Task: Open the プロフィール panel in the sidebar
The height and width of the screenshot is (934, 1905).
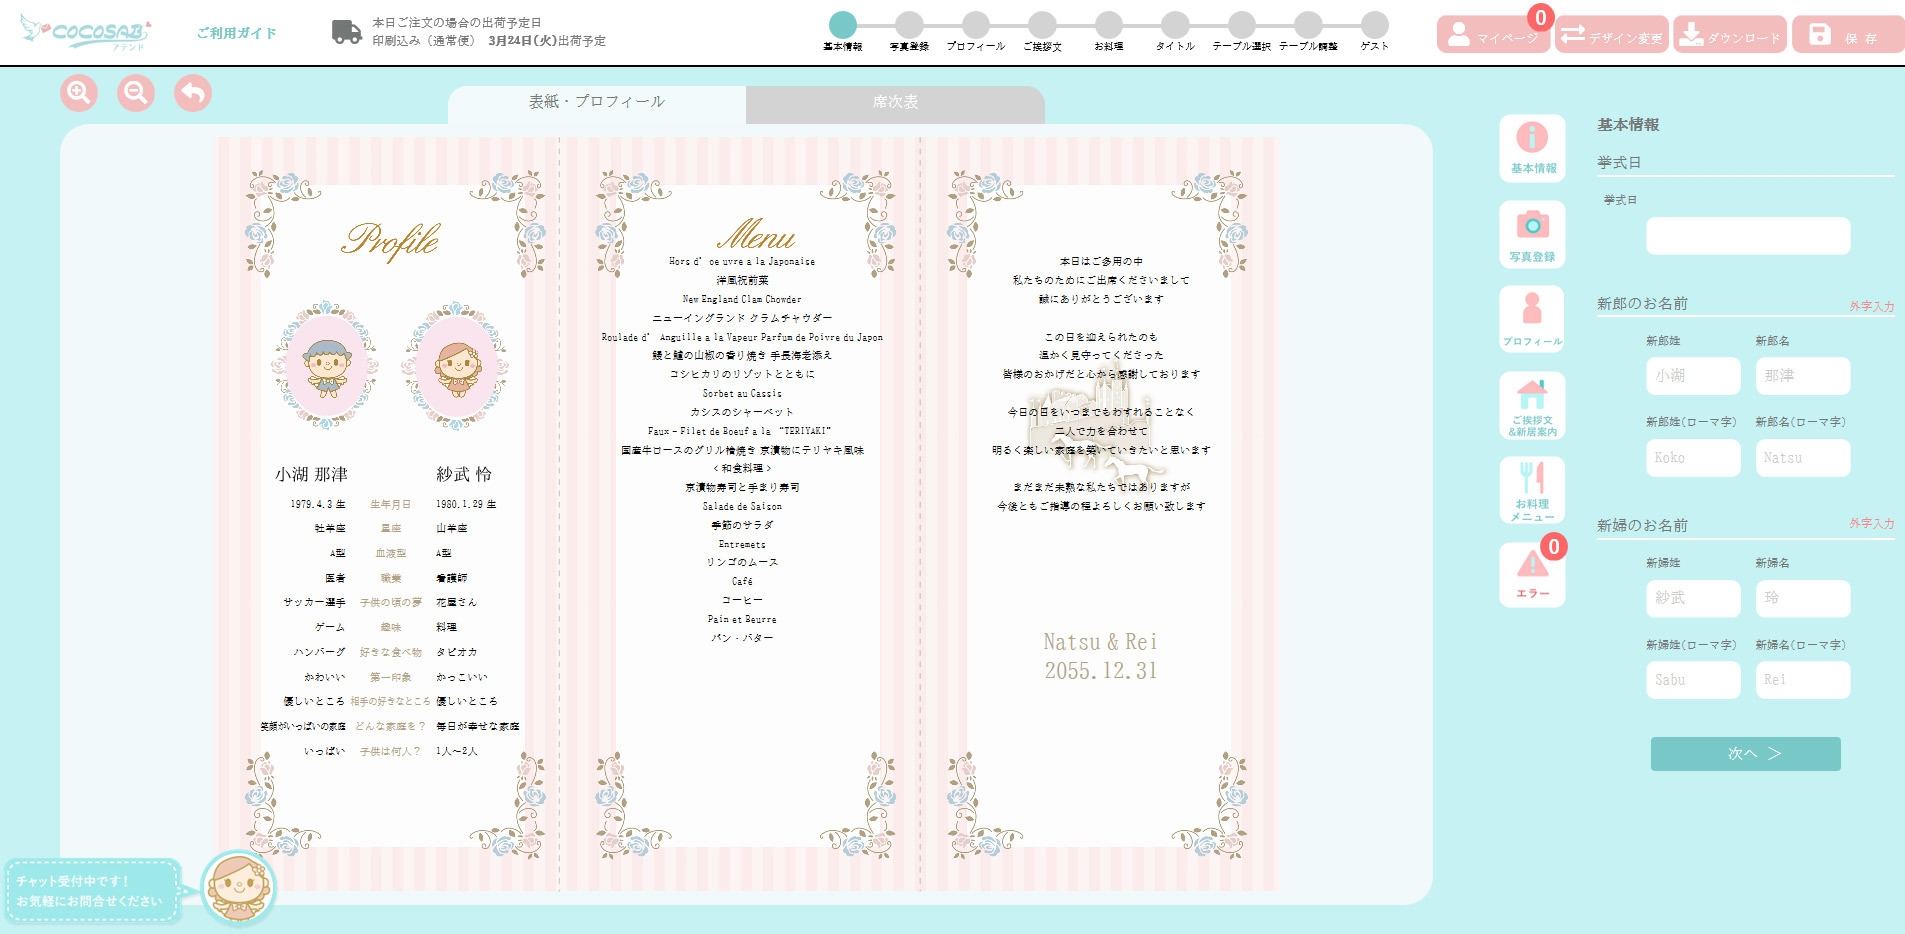Action: pyautogui.click(x=1532, y=318)
